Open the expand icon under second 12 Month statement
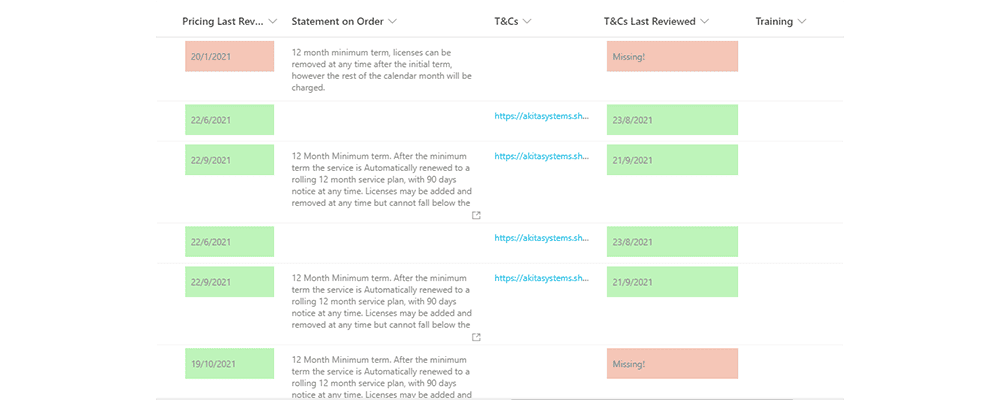 (x=476, y=337)
